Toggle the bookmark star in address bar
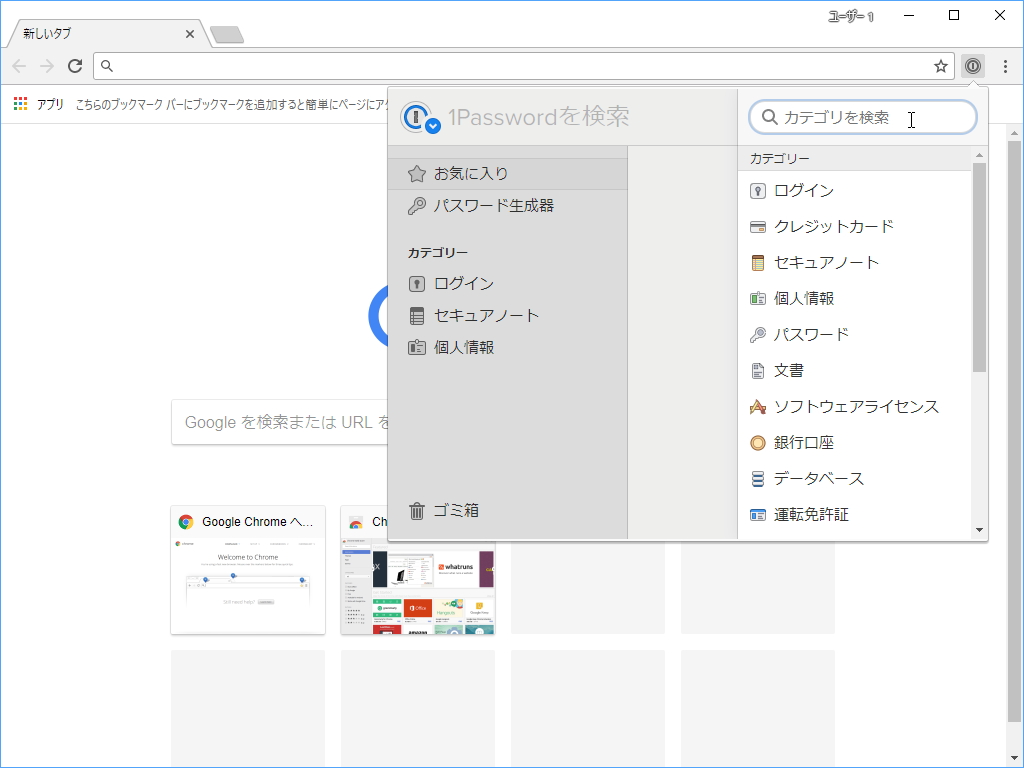This screenshot has height=768, width=1024. coord(940,66)
